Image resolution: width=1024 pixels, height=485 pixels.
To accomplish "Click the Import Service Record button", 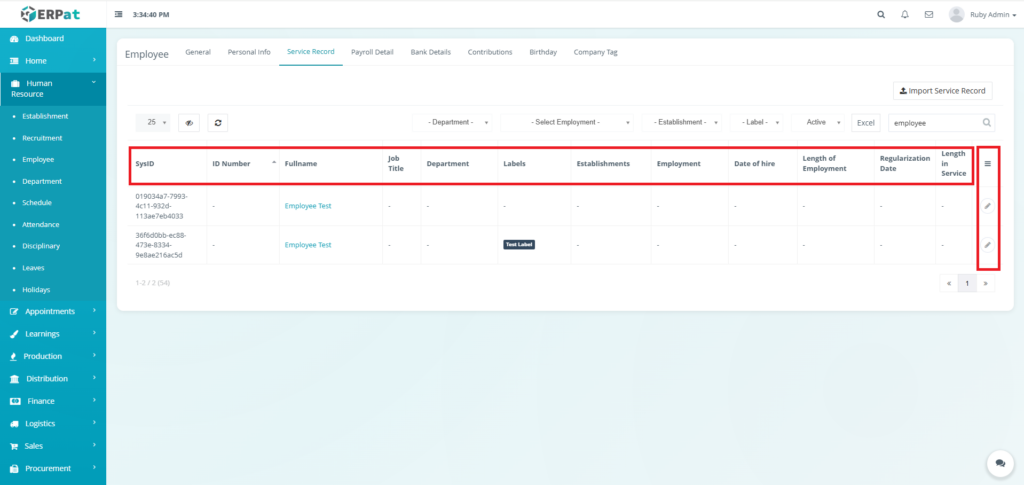I will click(x=942, y=91).
